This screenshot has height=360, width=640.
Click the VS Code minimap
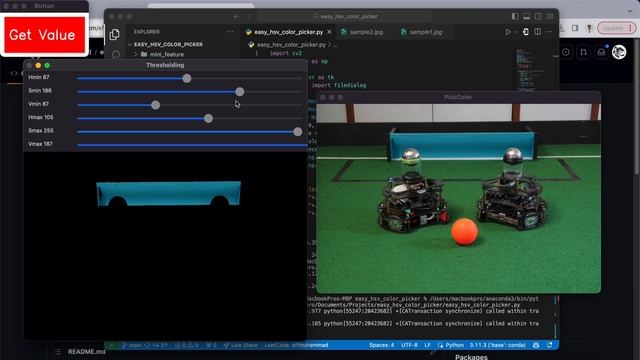[531, 69]
